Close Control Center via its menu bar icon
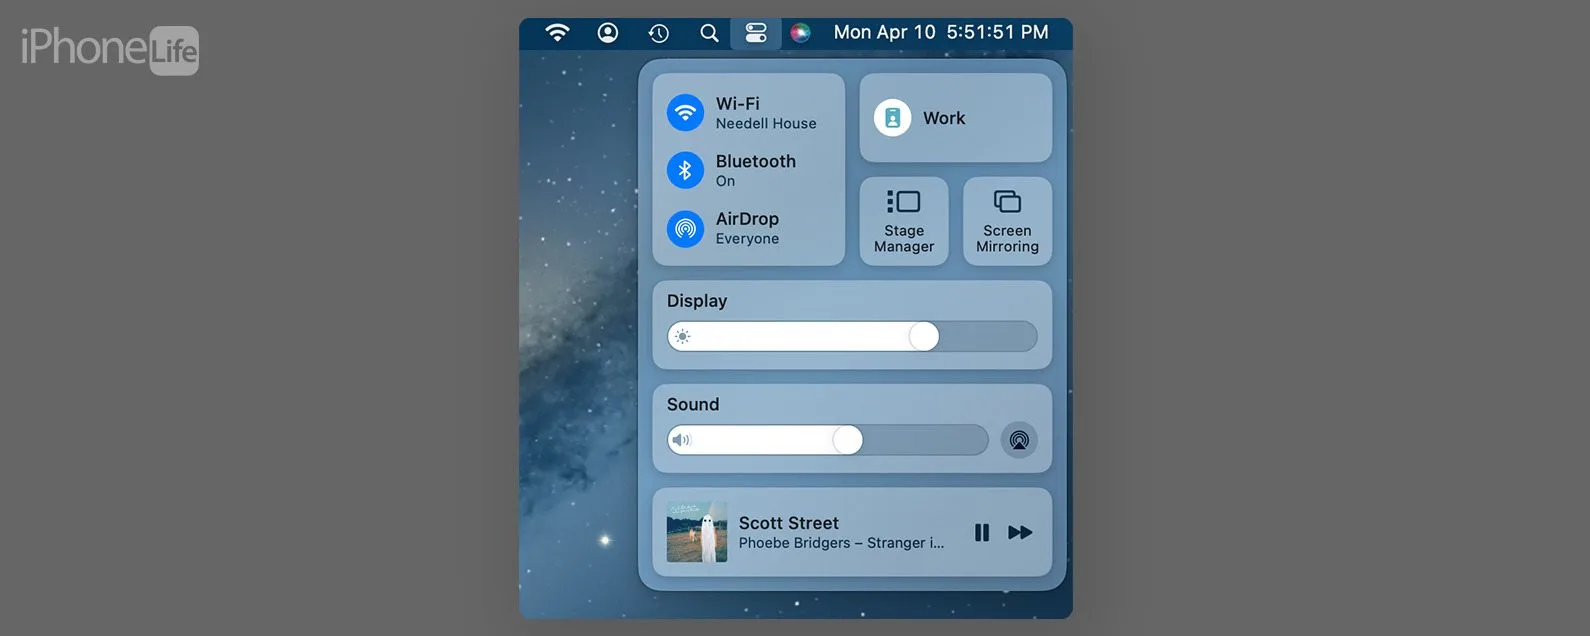Viewport: 1590px width, 636px height. point(756,33)
